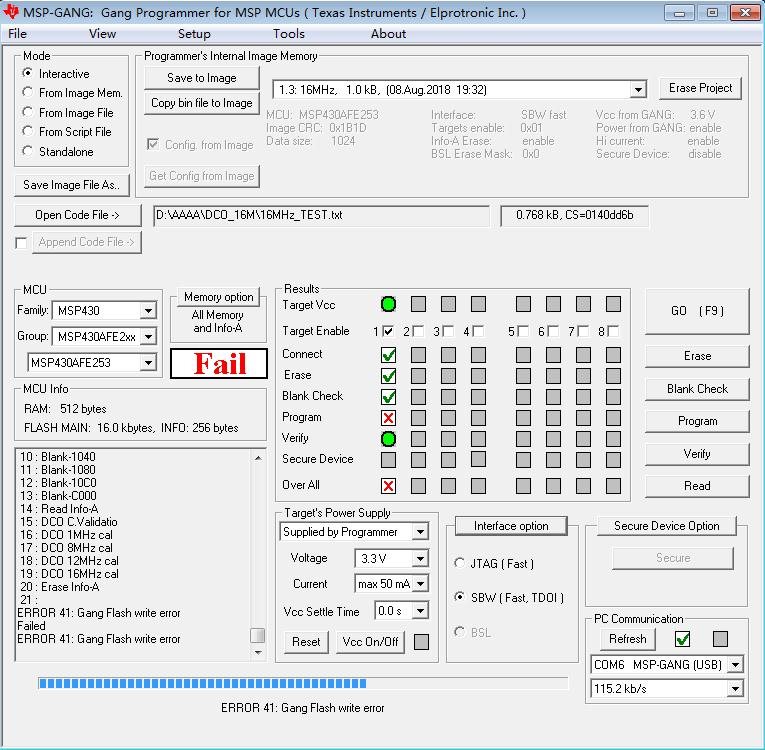Click the Erase button

697,356
